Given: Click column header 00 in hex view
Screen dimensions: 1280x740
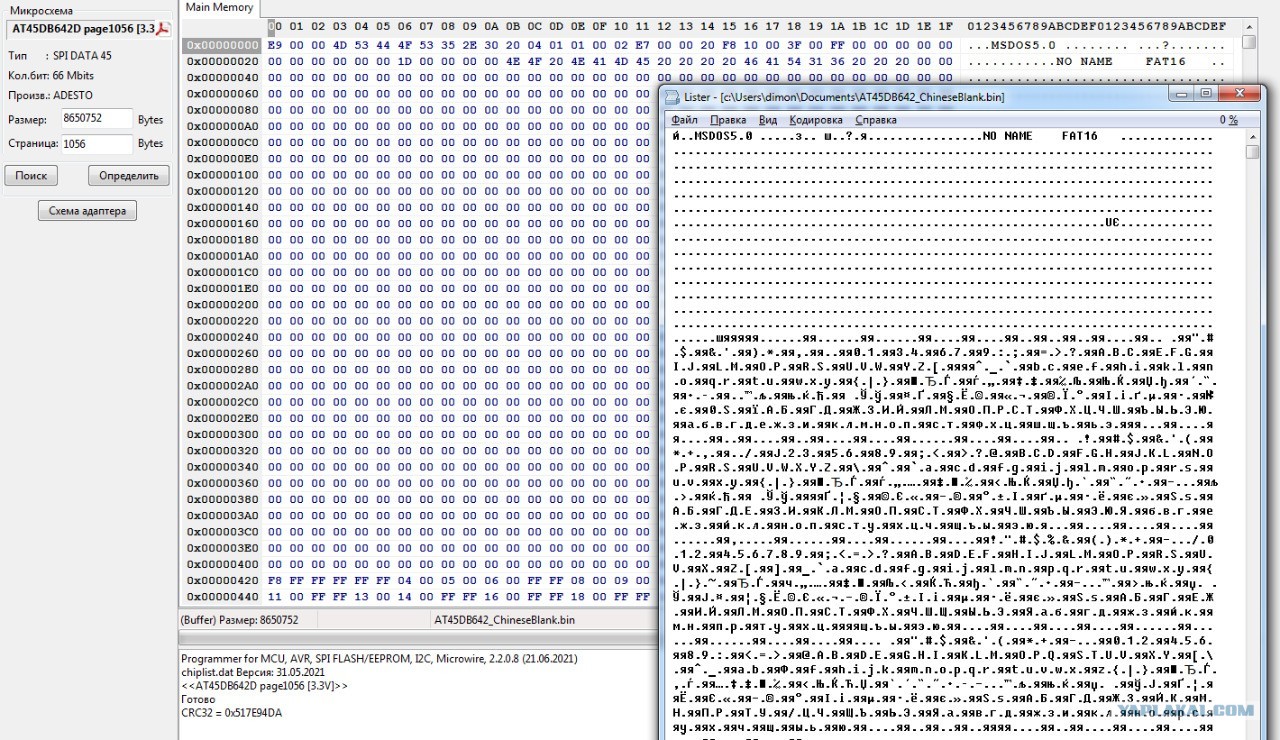Looking at the screenshot, I should click(x=275, y=26).
